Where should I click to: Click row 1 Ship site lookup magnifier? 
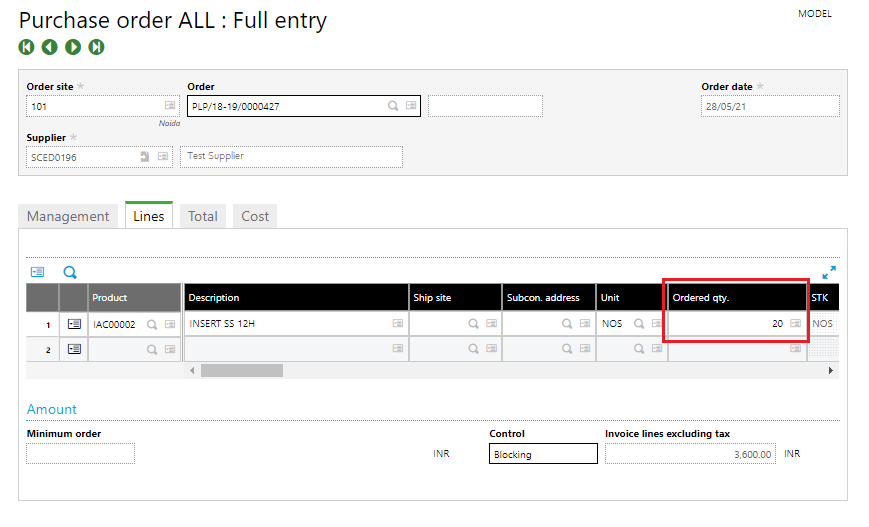(x=473, y=323)
